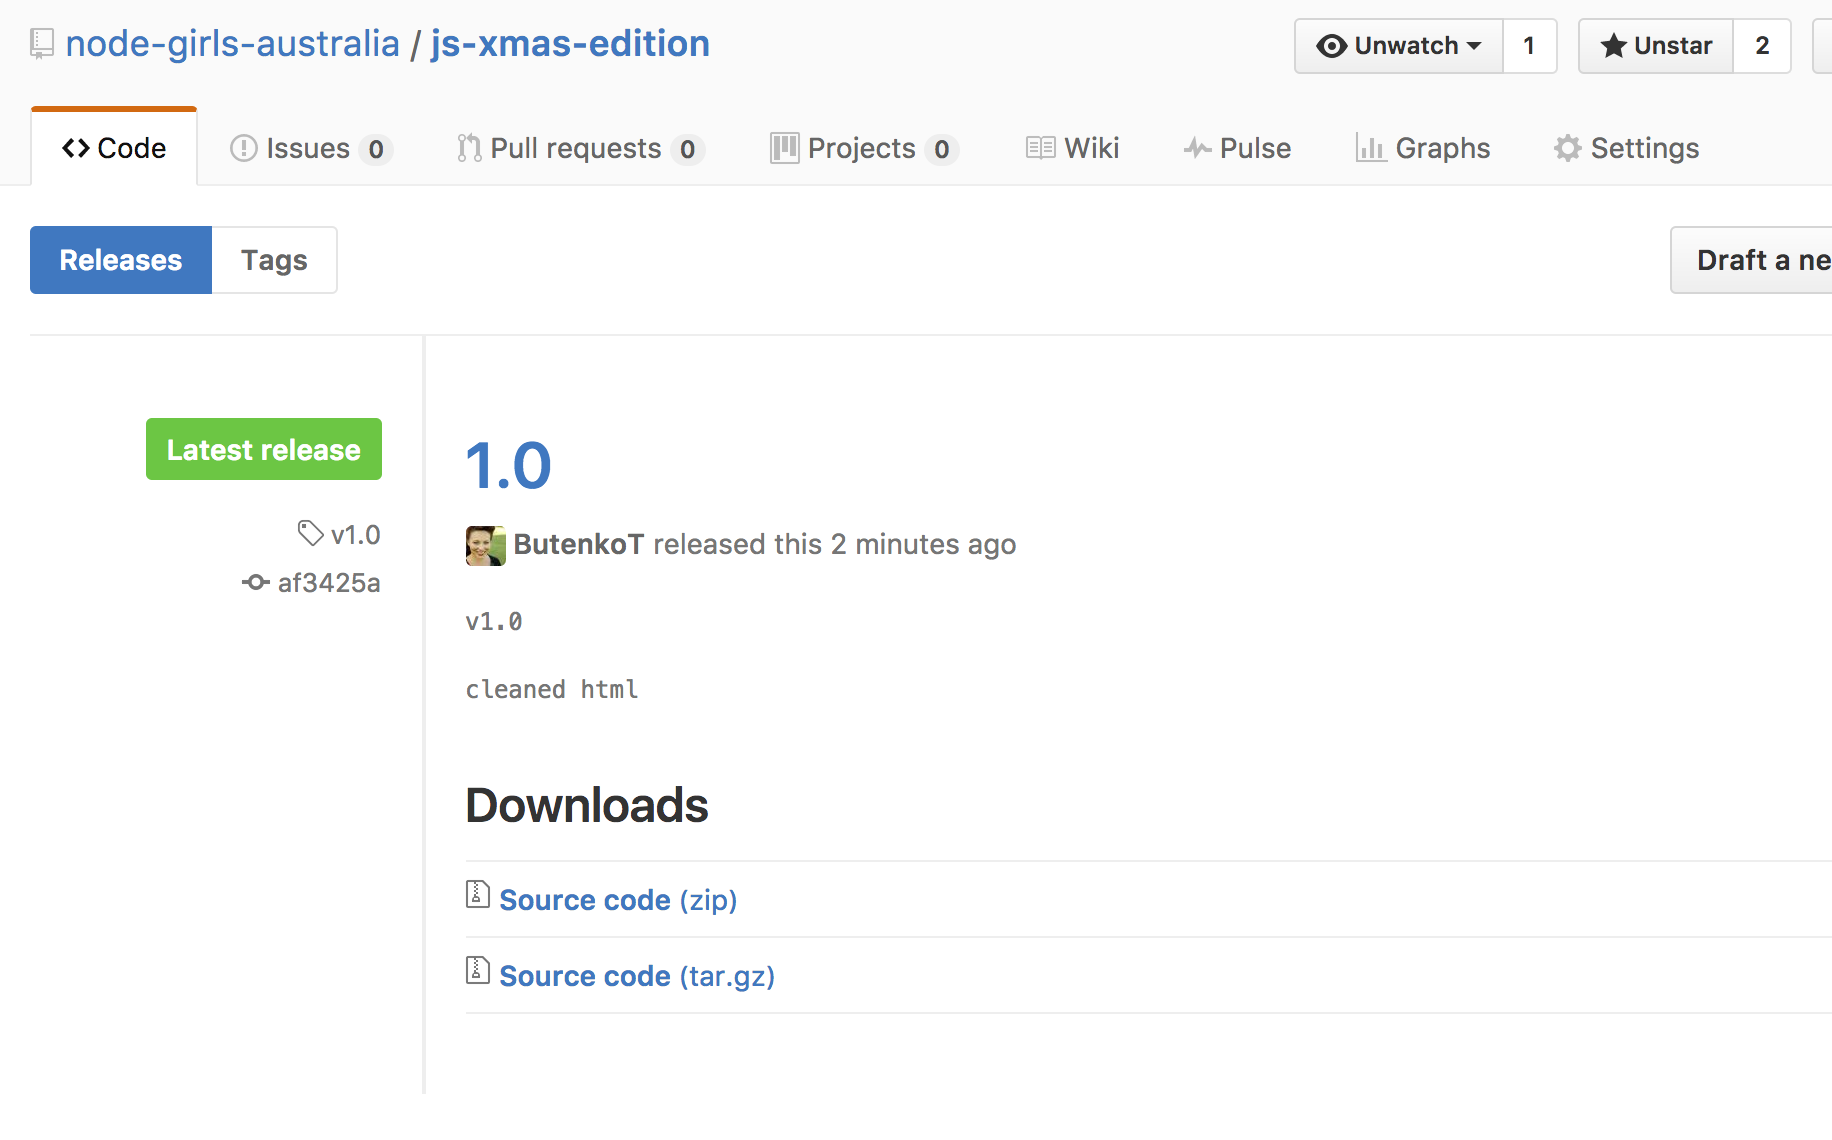Click the zip file archive icon

point(477,894)
